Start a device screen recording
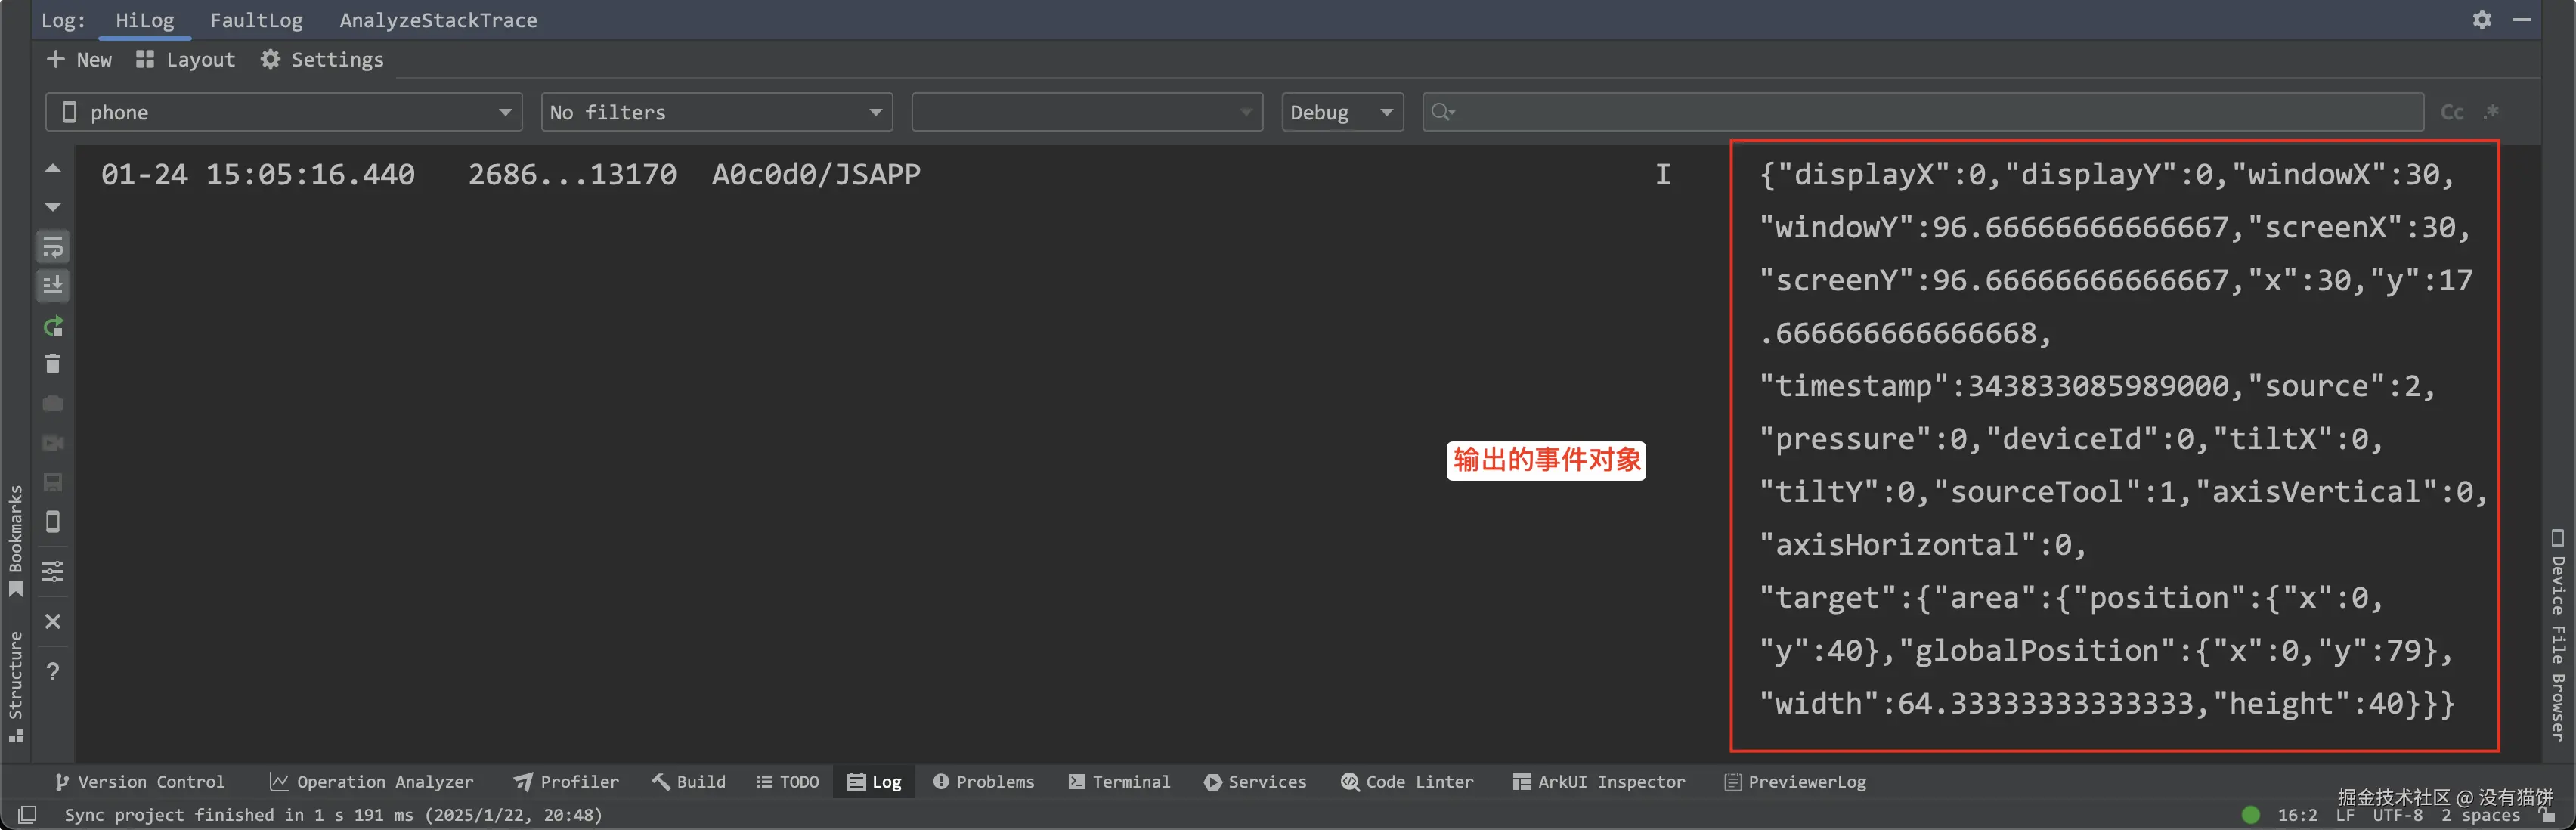This screenshot has height=830, width=2576. 53,443
